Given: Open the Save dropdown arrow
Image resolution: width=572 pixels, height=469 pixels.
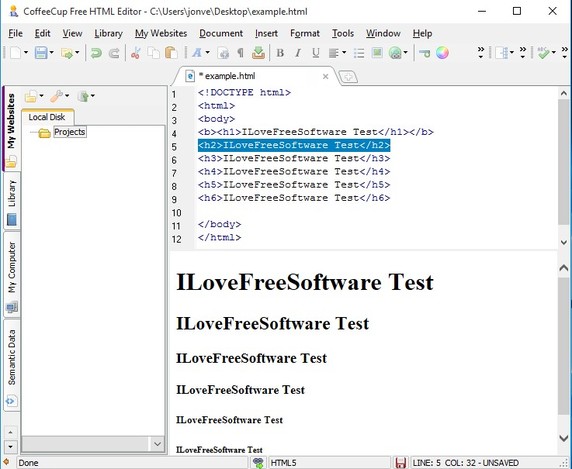Looking at the screenshot, I should point(51,53).
